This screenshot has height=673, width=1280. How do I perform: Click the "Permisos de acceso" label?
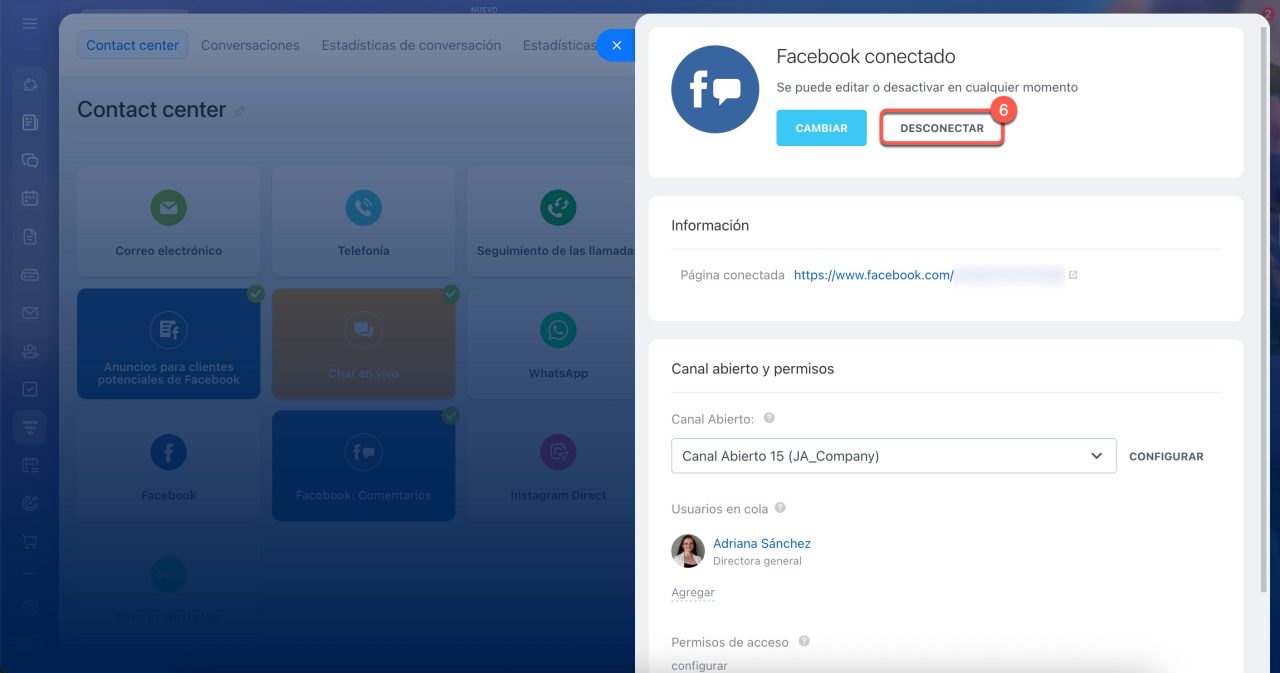pos(730,643)
